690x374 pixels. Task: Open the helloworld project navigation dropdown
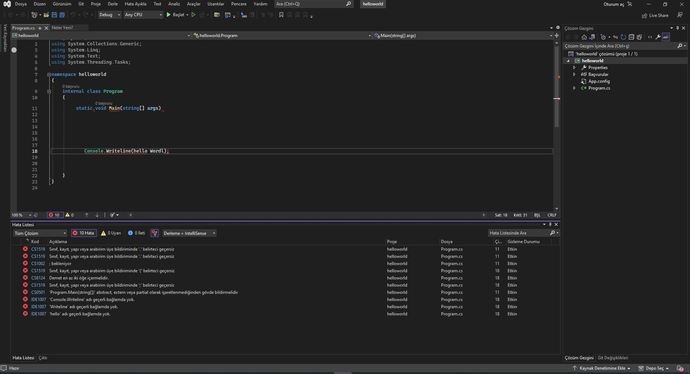point(102,36)
